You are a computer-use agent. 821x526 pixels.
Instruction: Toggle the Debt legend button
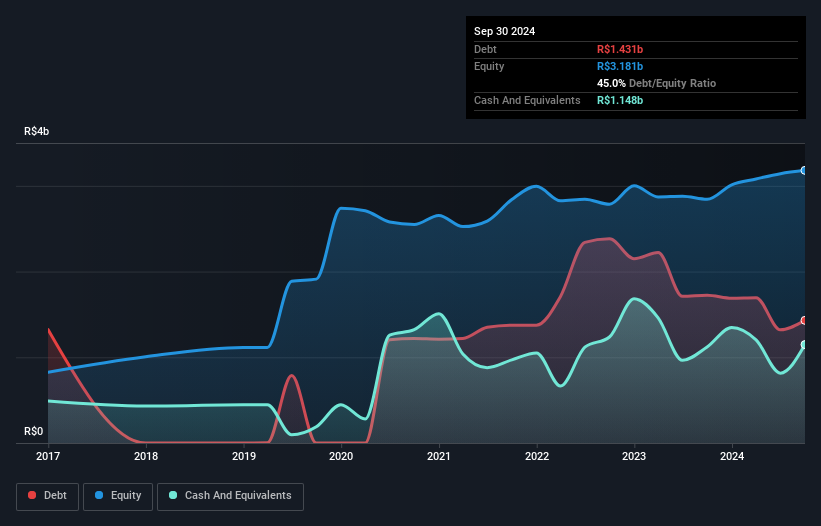click(x=47, y=496)
